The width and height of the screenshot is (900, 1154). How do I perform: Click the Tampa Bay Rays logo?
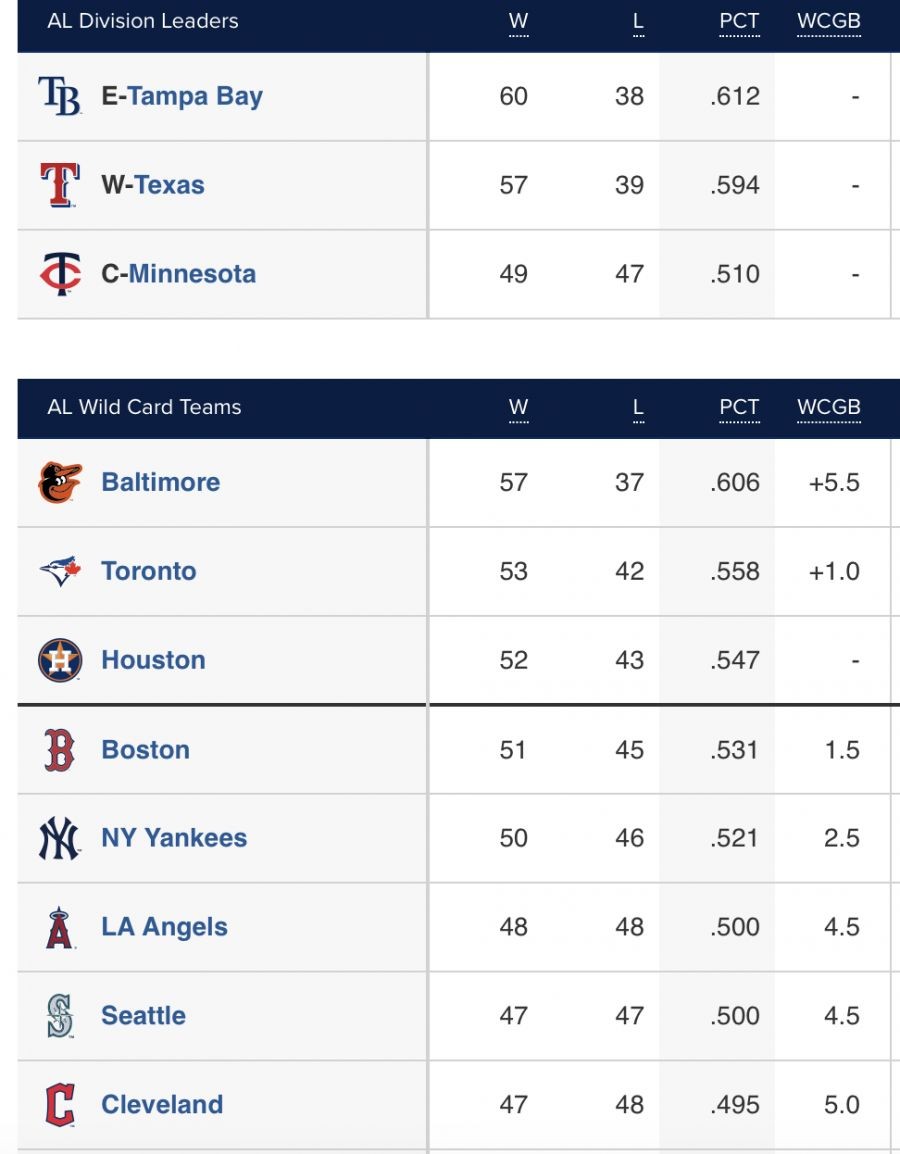pos(60,96)
